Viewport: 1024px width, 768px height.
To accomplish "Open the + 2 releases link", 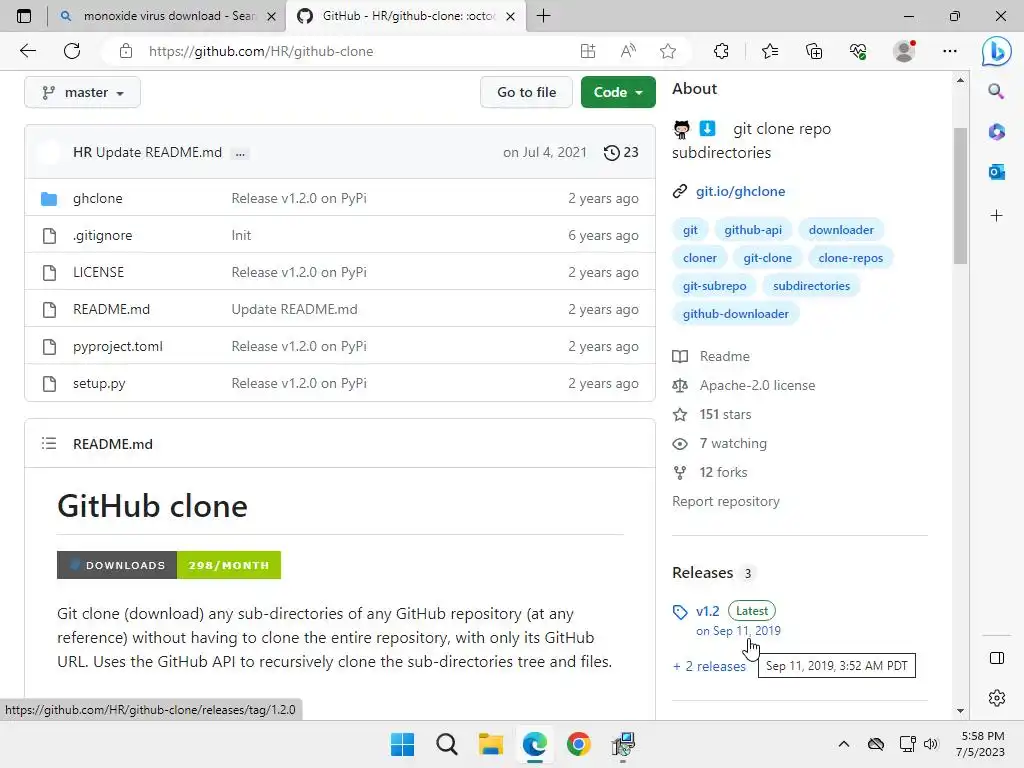I will click(709, 667).
